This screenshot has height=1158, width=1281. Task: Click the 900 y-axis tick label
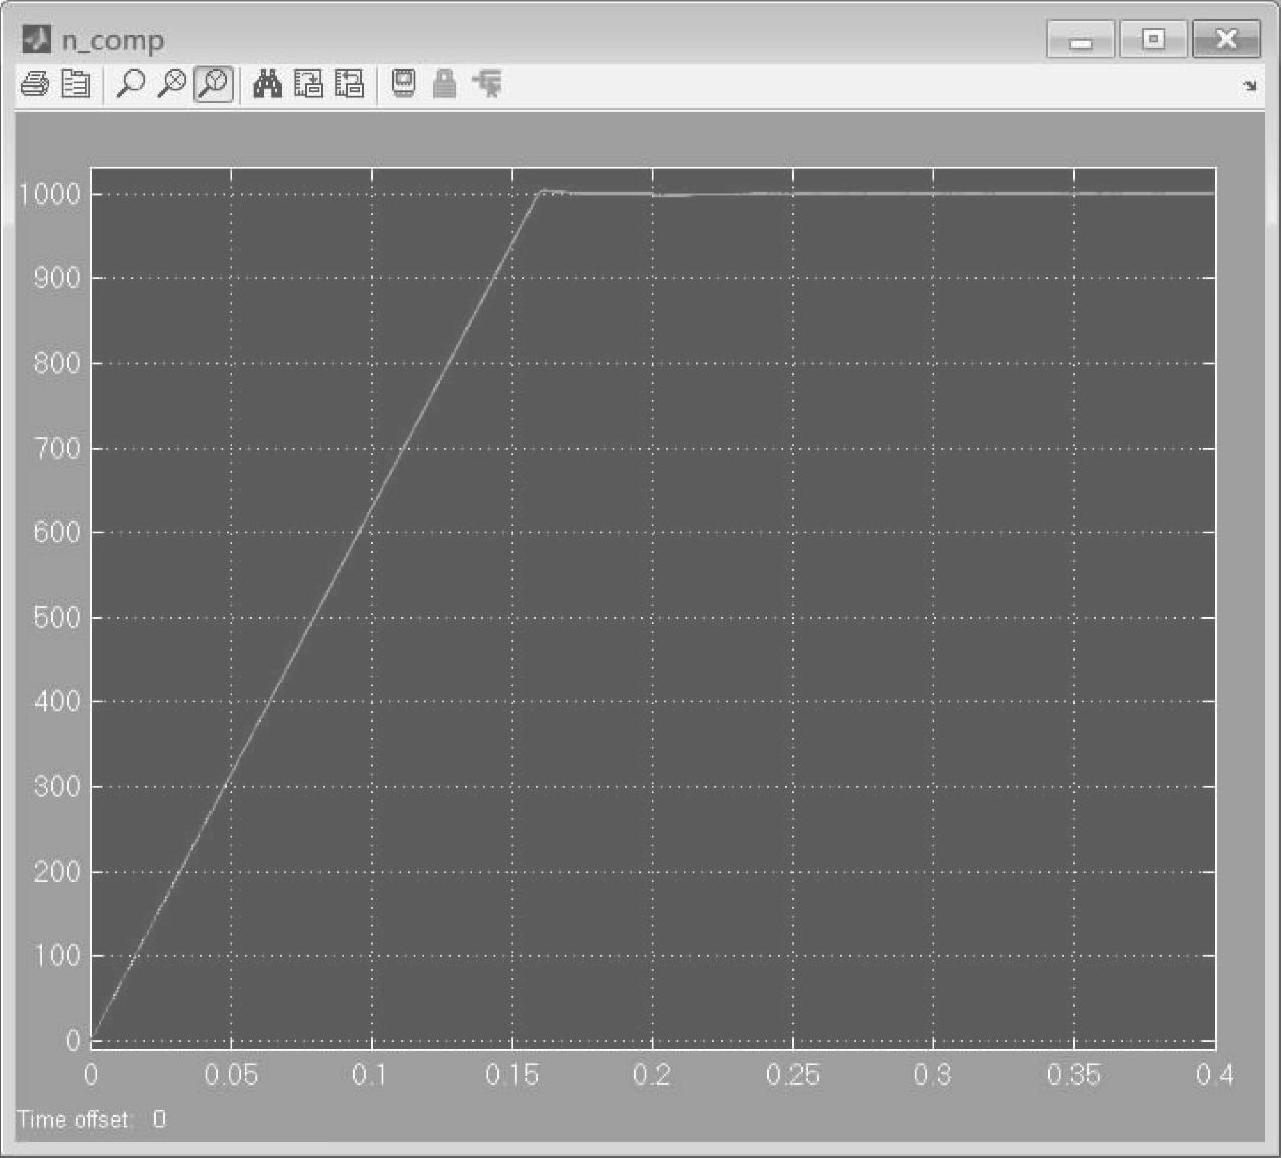point(57,279)
